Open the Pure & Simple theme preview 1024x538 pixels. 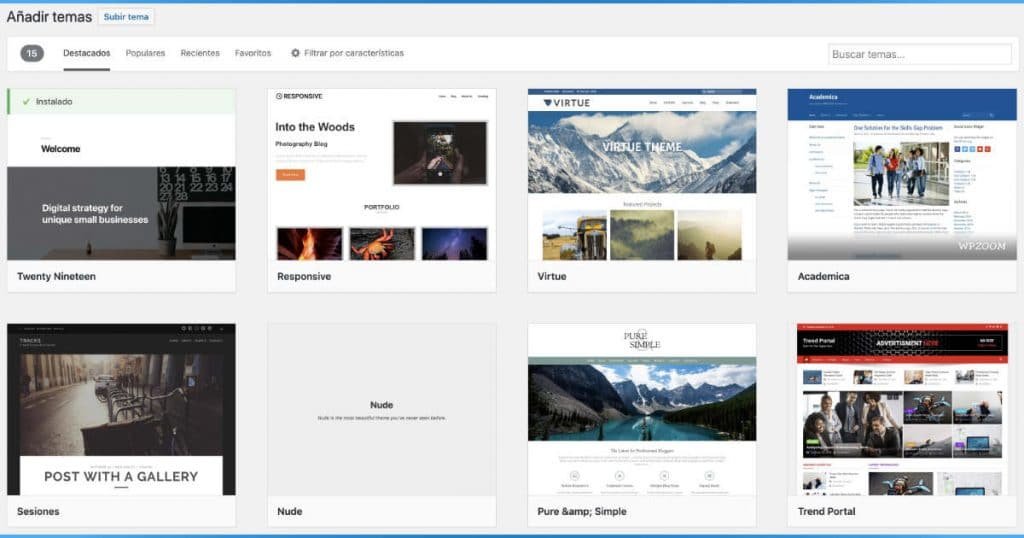tap(642, 409)
